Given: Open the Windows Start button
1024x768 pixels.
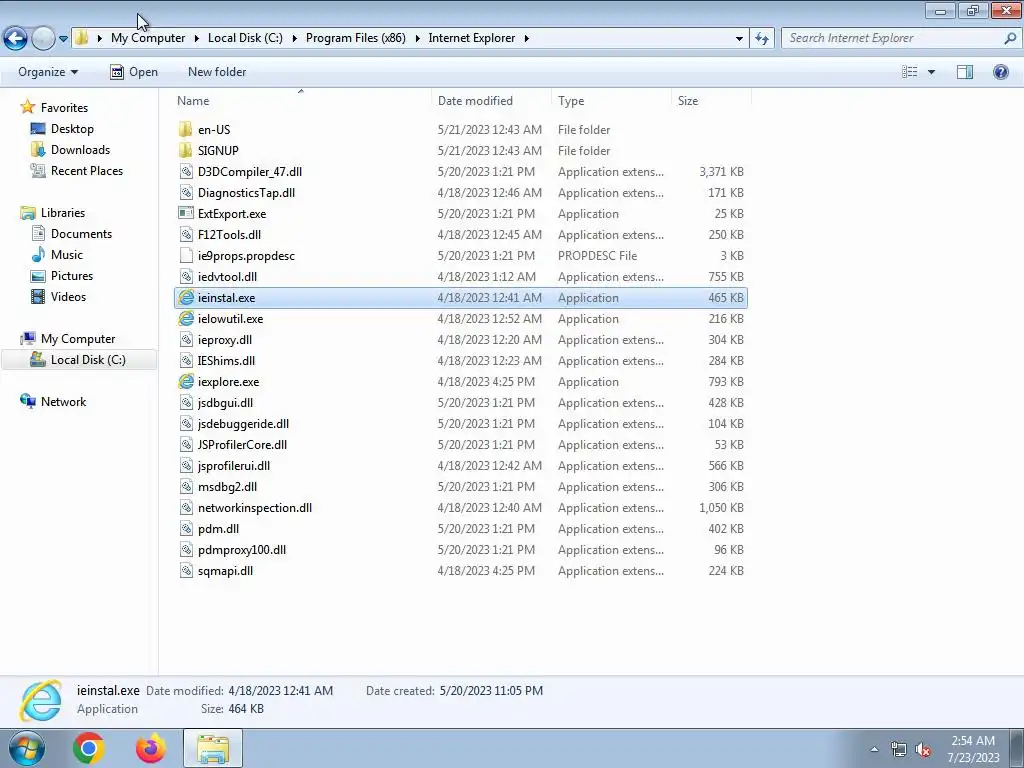Looking at the screenshot, I should click(27, 748).
